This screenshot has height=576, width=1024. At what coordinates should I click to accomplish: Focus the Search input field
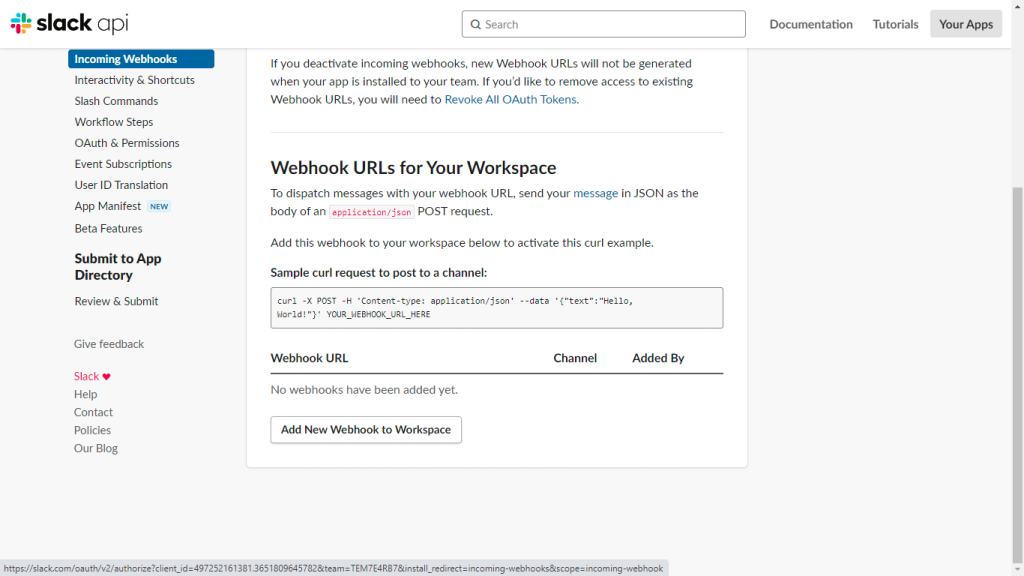[603, 24]
